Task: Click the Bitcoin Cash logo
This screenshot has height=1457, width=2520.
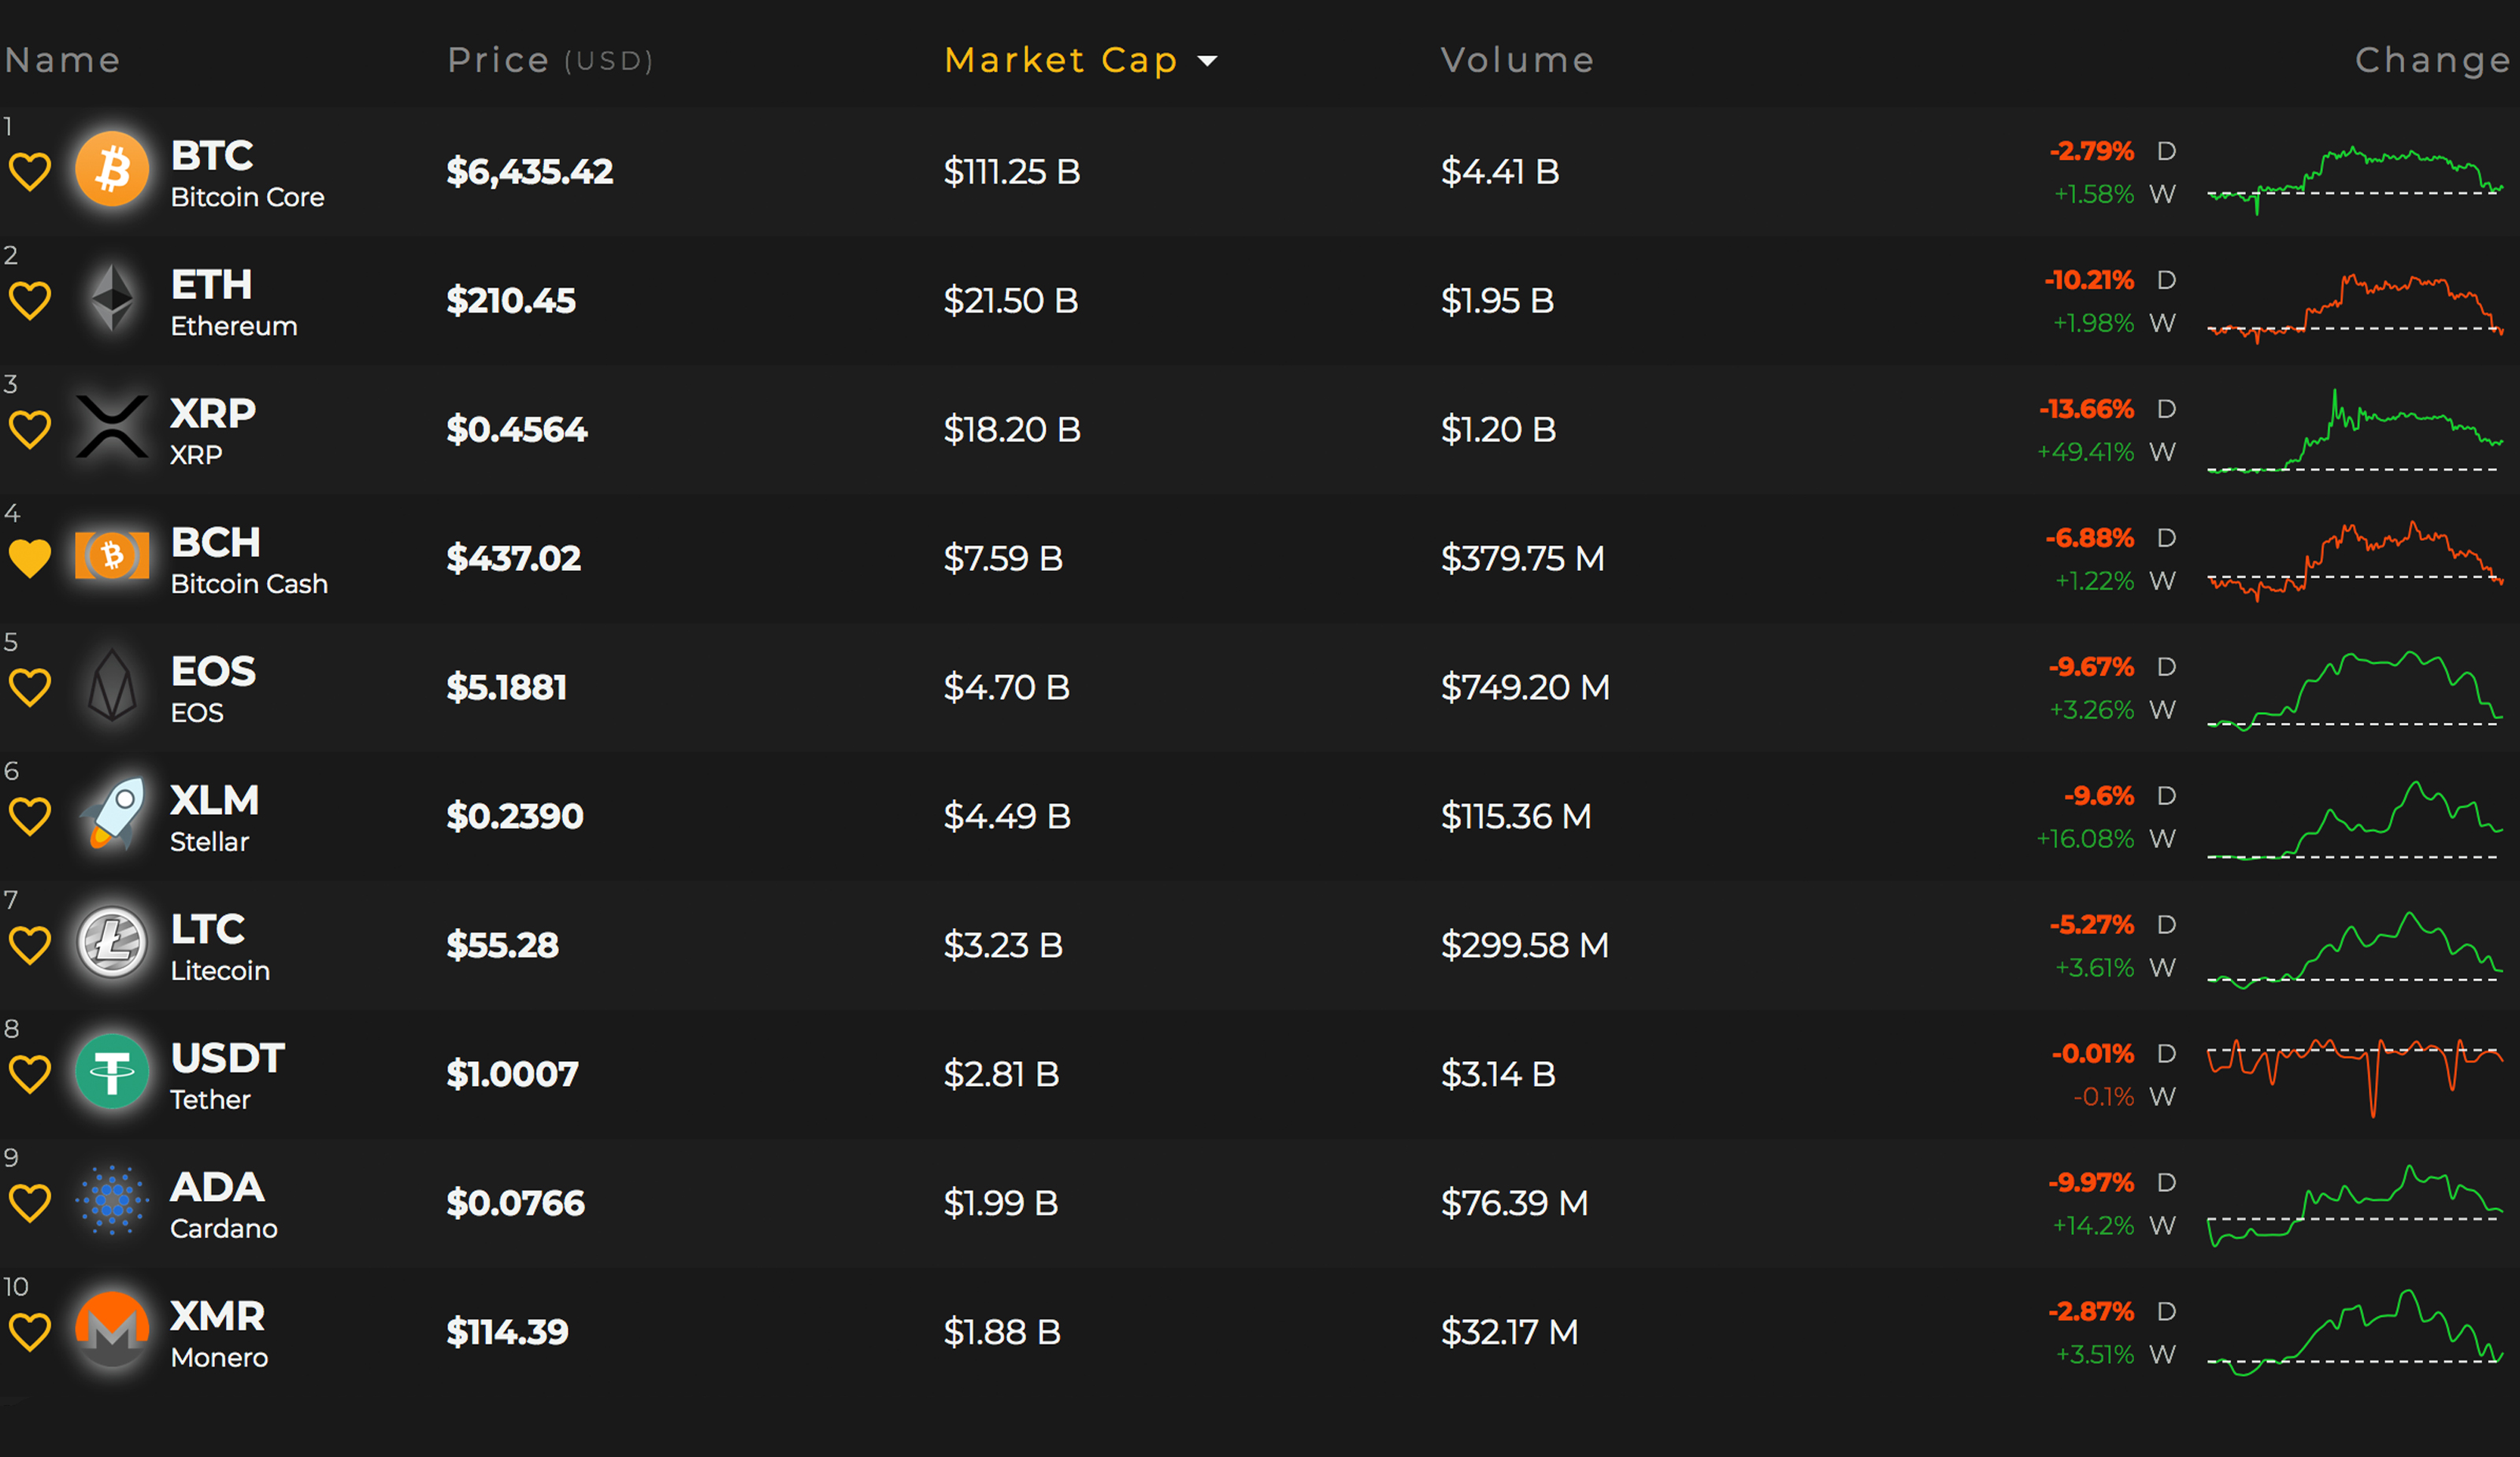Action: click(x=112, y=555)
